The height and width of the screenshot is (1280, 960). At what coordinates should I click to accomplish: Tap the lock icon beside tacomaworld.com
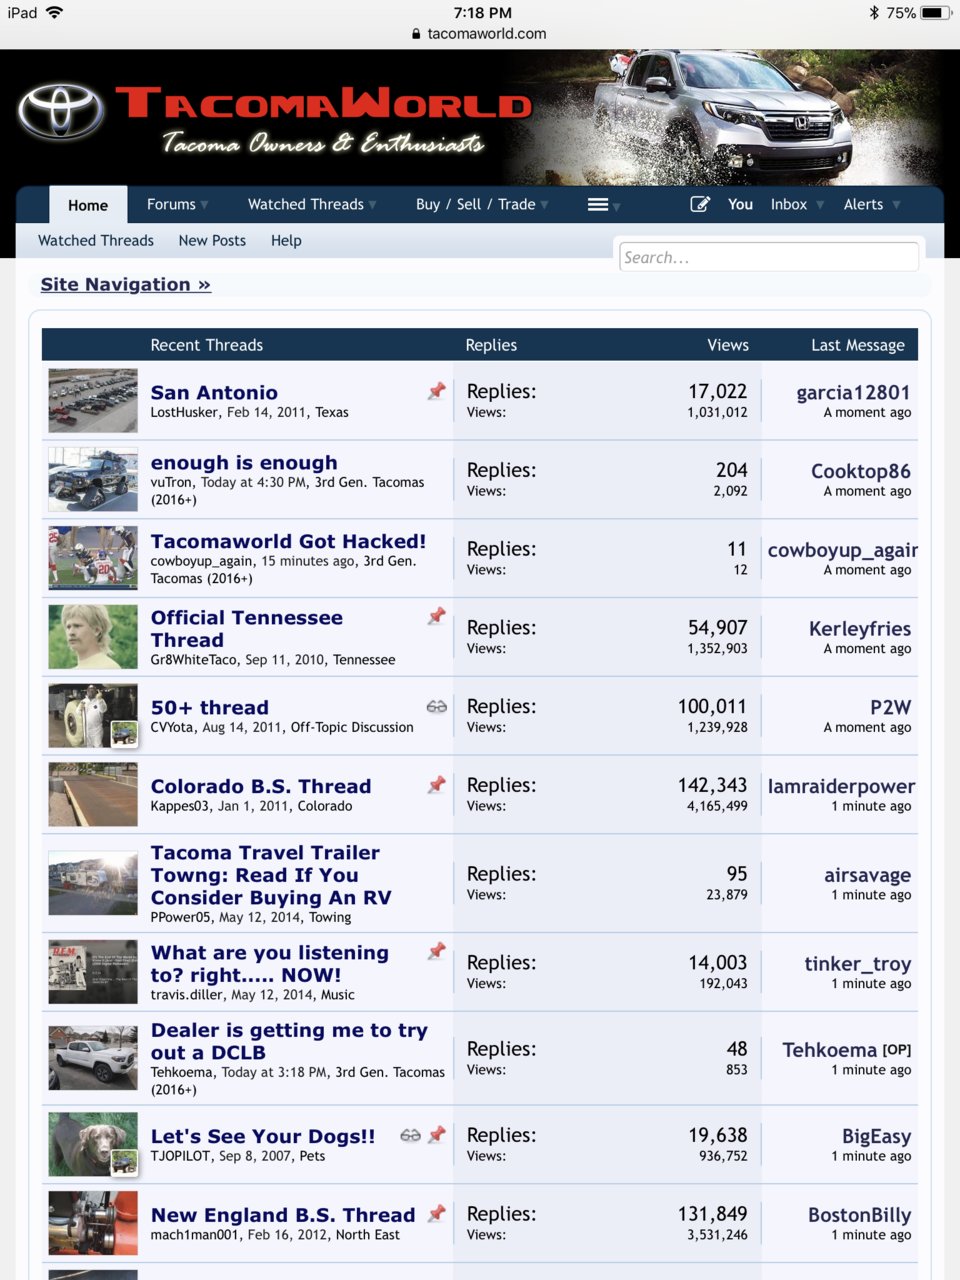pyautogui.click(x=417, y=34)
